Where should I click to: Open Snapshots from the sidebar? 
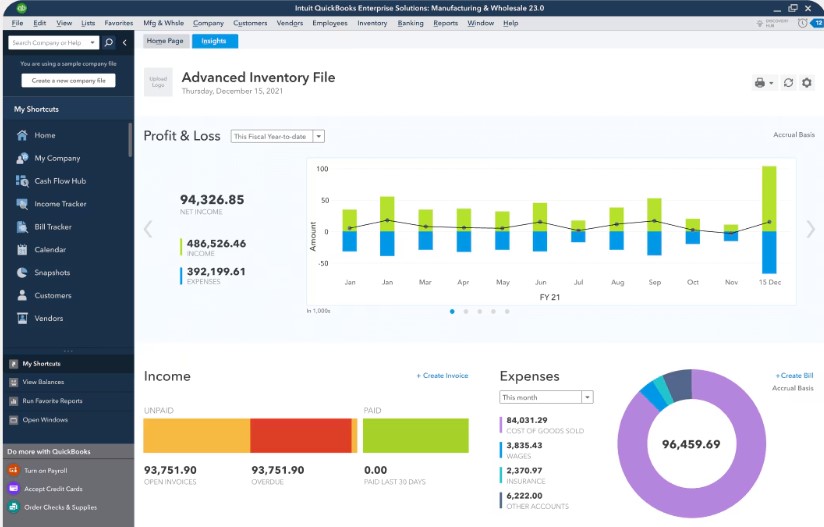tap(52, 273)
